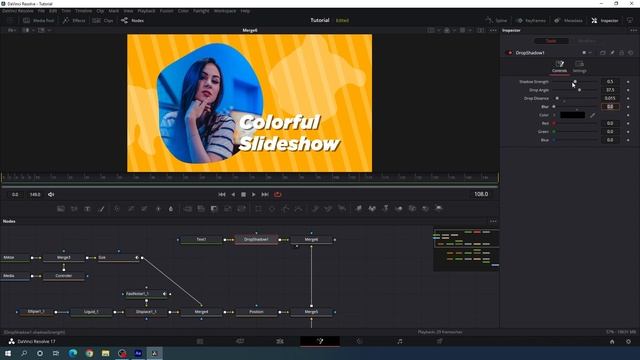Open Nodes panel options menu
The image size is (640, 360).
click(x=493, y=221)
